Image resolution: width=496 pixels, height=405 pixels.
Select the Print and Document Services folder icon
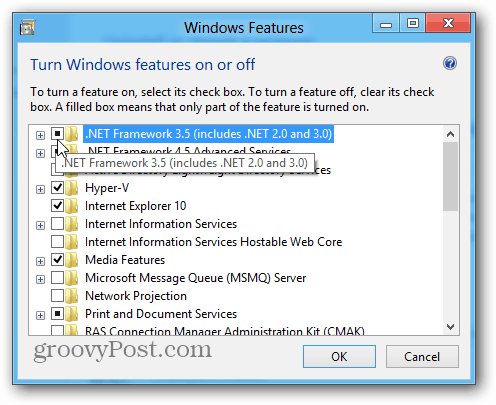72,314
